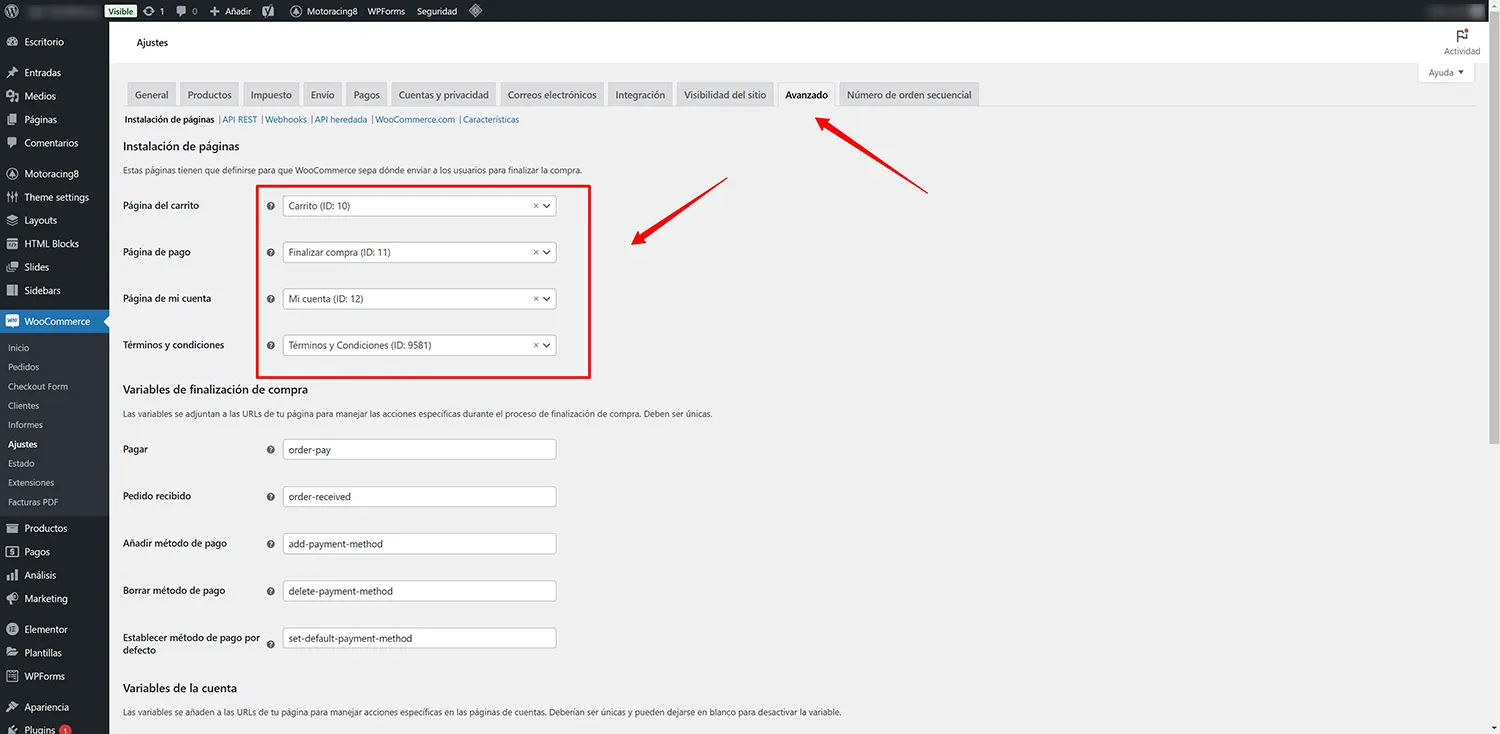Open the Página de pago dropdown

(547, 252)
